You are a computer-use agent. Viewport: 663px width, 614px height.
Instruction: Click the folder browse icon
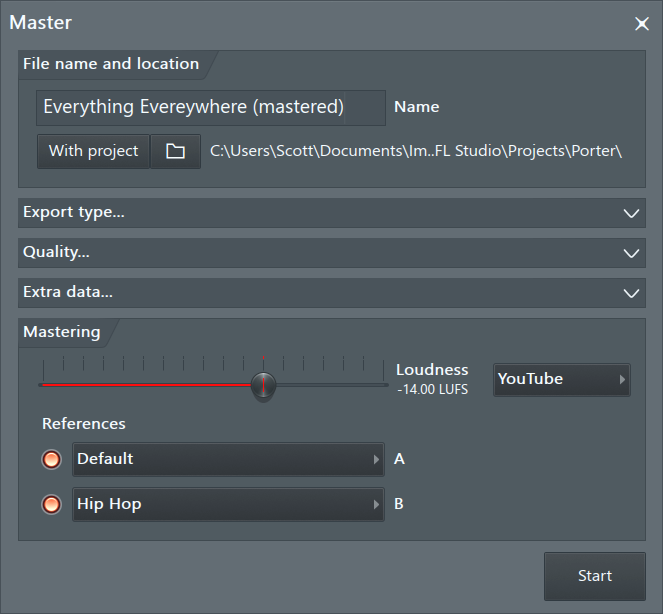[176, 151]
